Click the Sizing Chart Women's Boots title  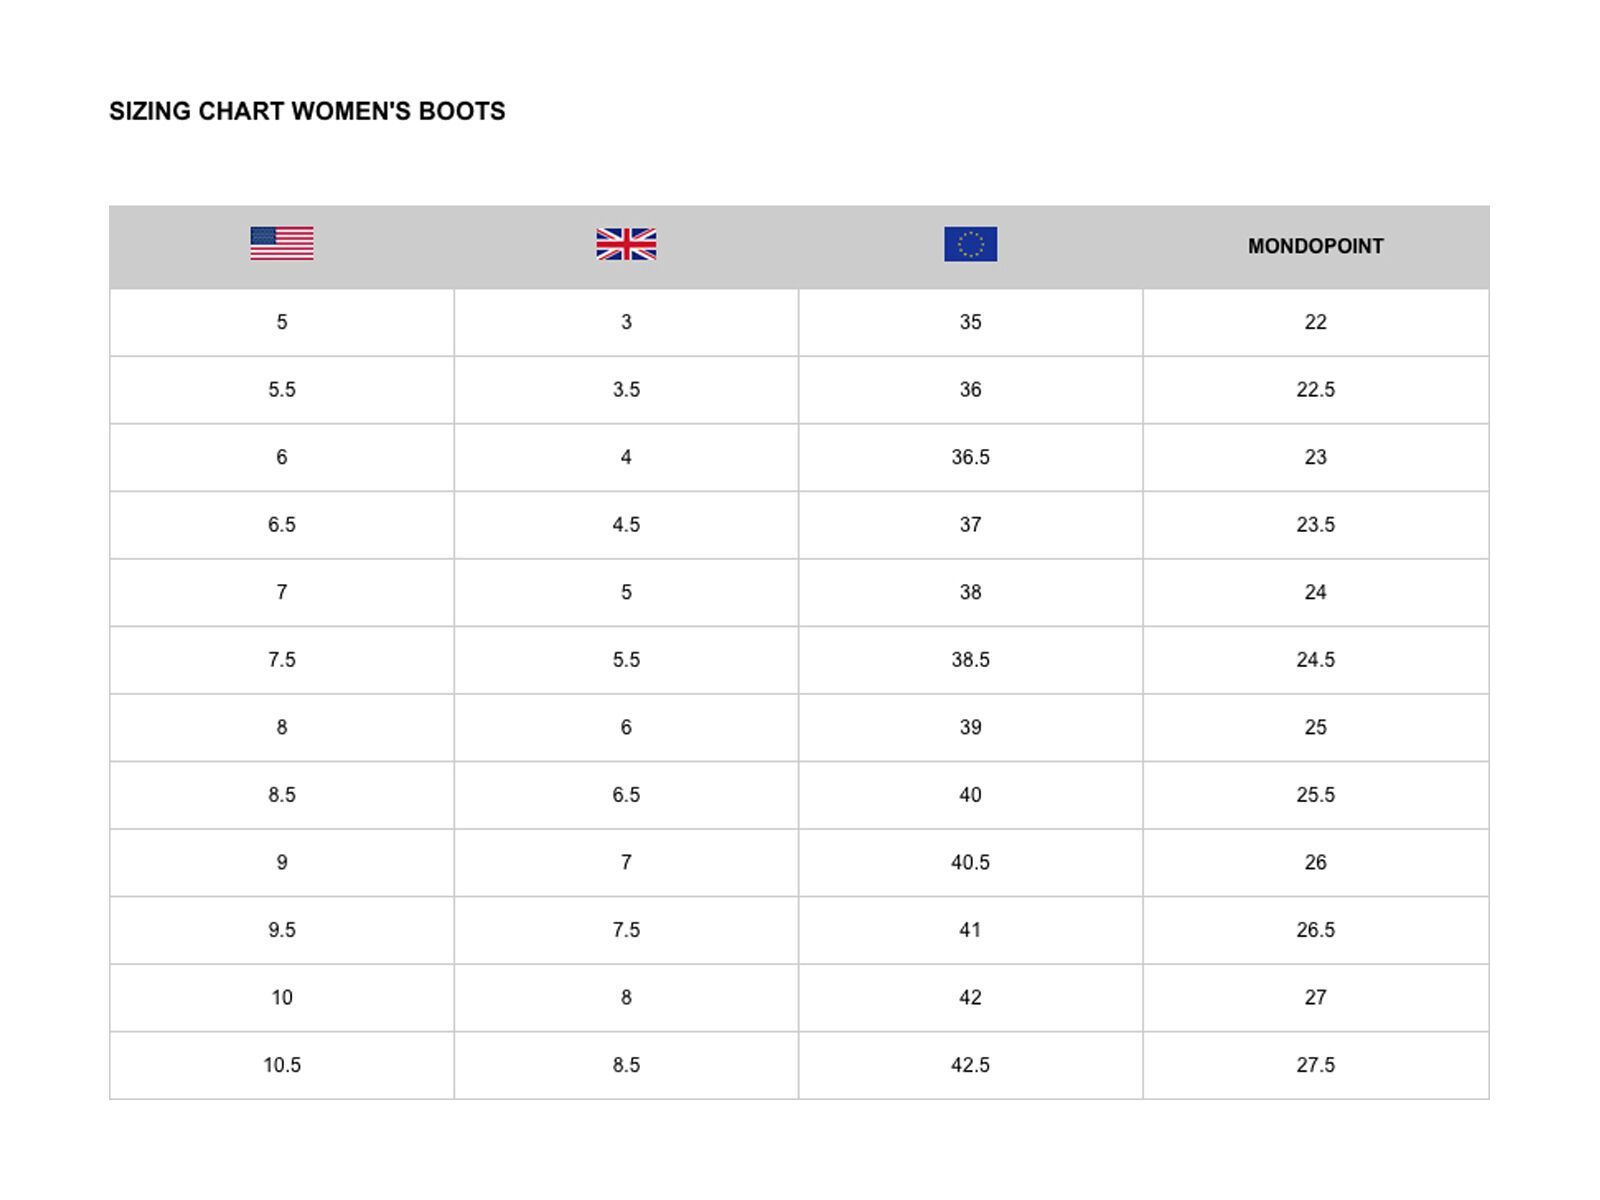307,111
